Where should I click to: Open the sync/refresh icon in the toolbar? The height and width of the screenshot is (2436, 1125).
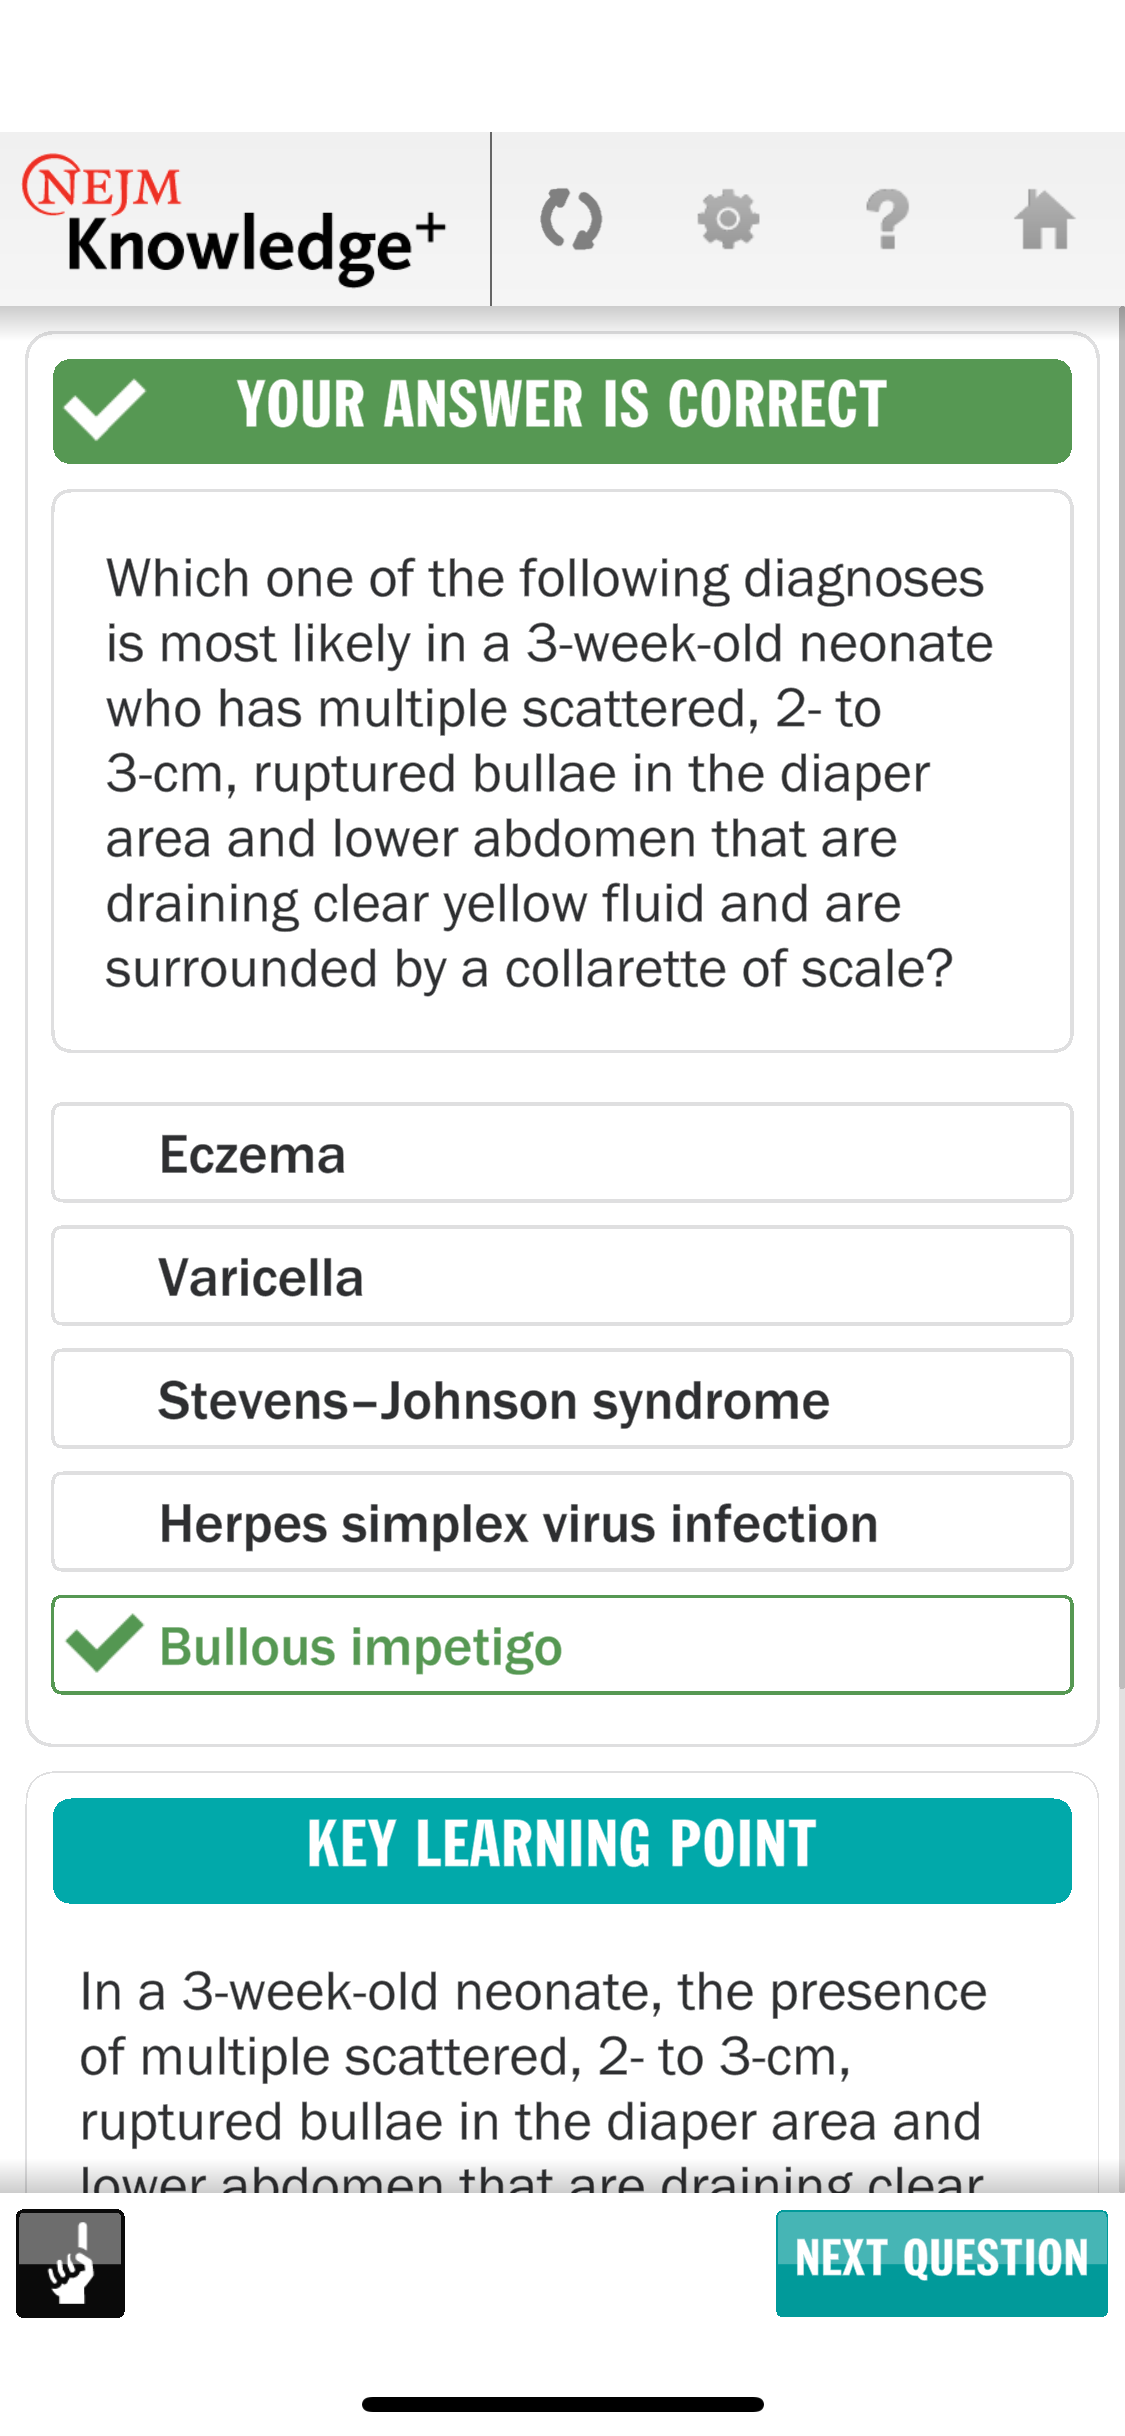click(572, 220)
